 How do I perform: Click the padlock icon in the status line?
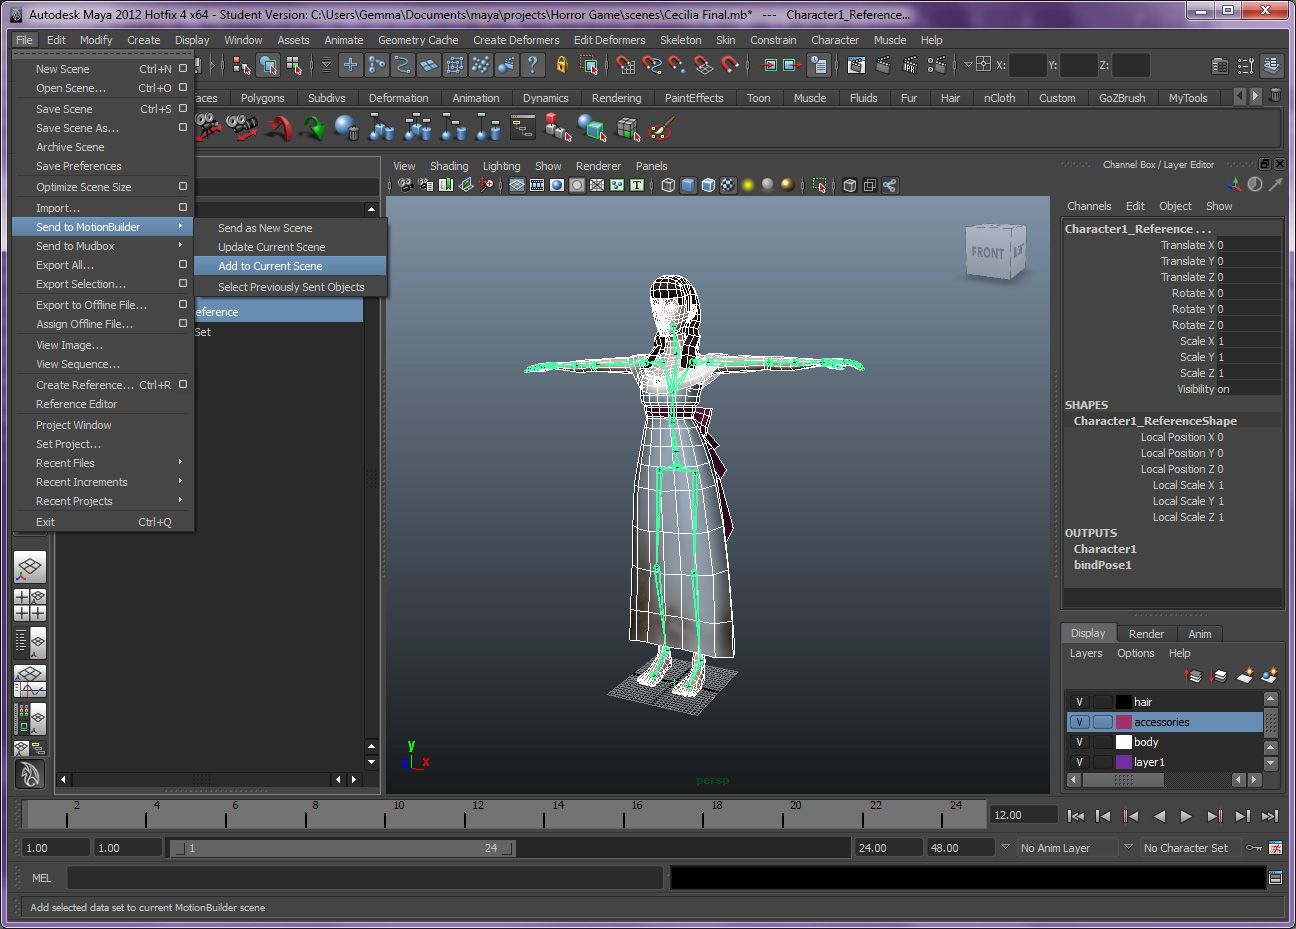tap(561, 65)
